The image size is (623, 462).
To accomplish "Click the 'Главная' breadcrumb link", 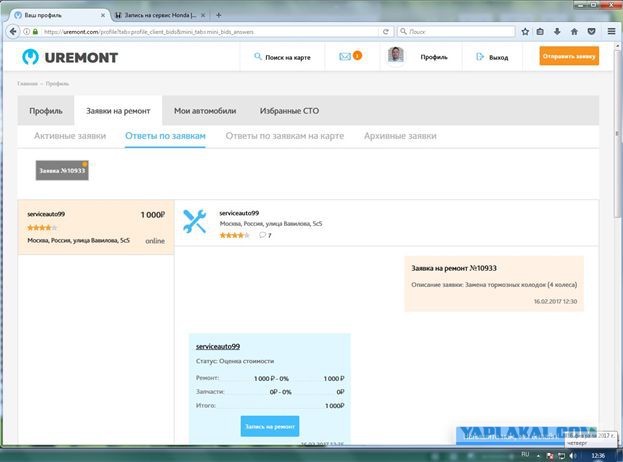I will tap(27, 84).
